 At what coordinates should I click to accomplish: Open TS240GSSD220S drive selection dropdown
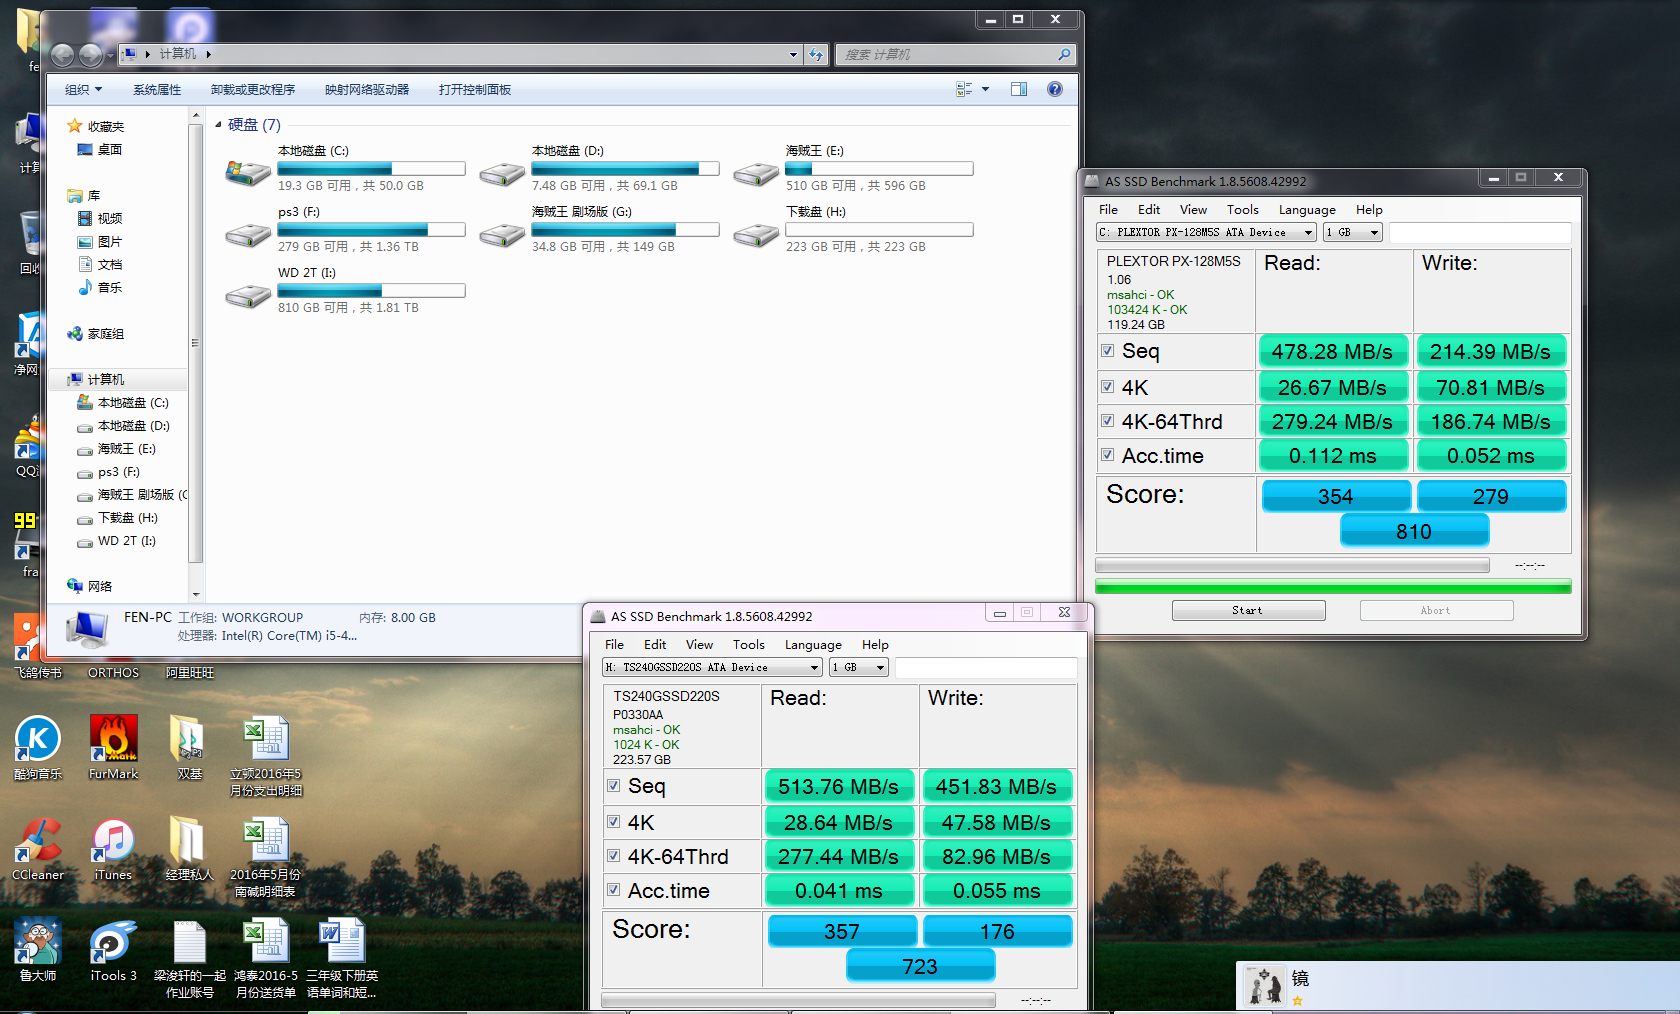coord(712,667)
